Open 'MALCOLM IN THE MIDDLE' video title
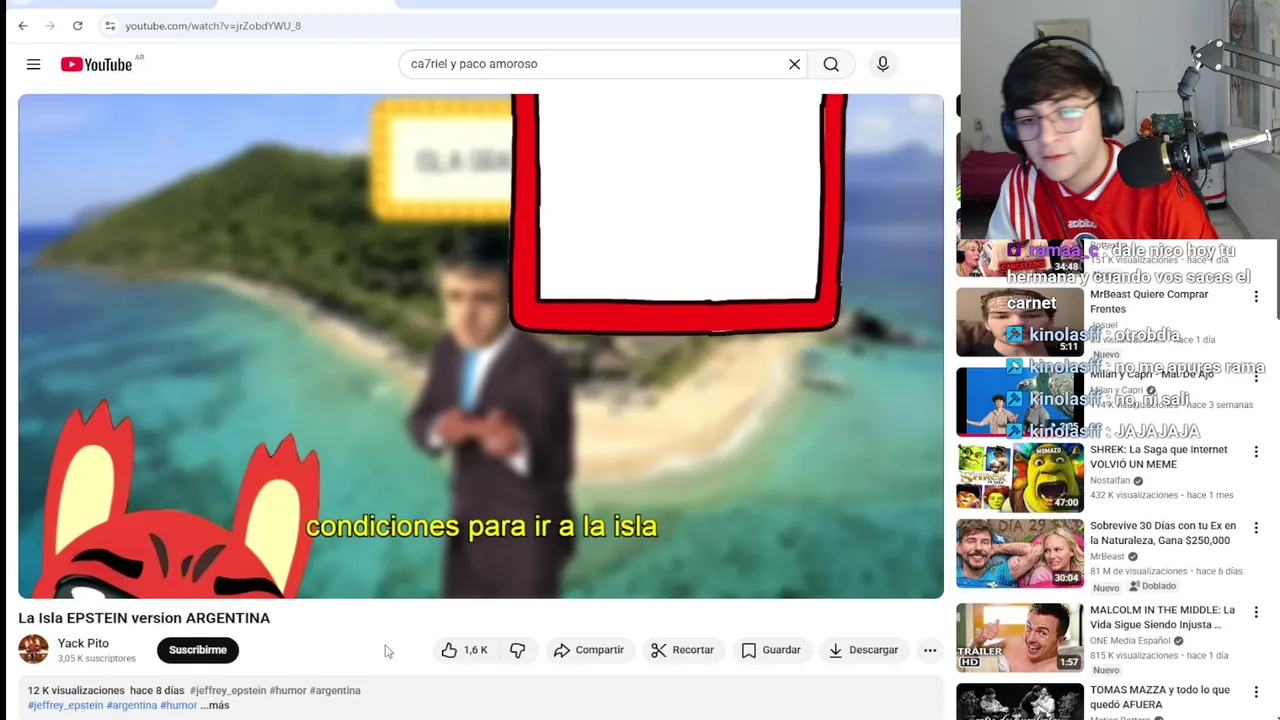Image resolution: width=1280 pixels, height=720 pixels. (x=1162, y=617)
